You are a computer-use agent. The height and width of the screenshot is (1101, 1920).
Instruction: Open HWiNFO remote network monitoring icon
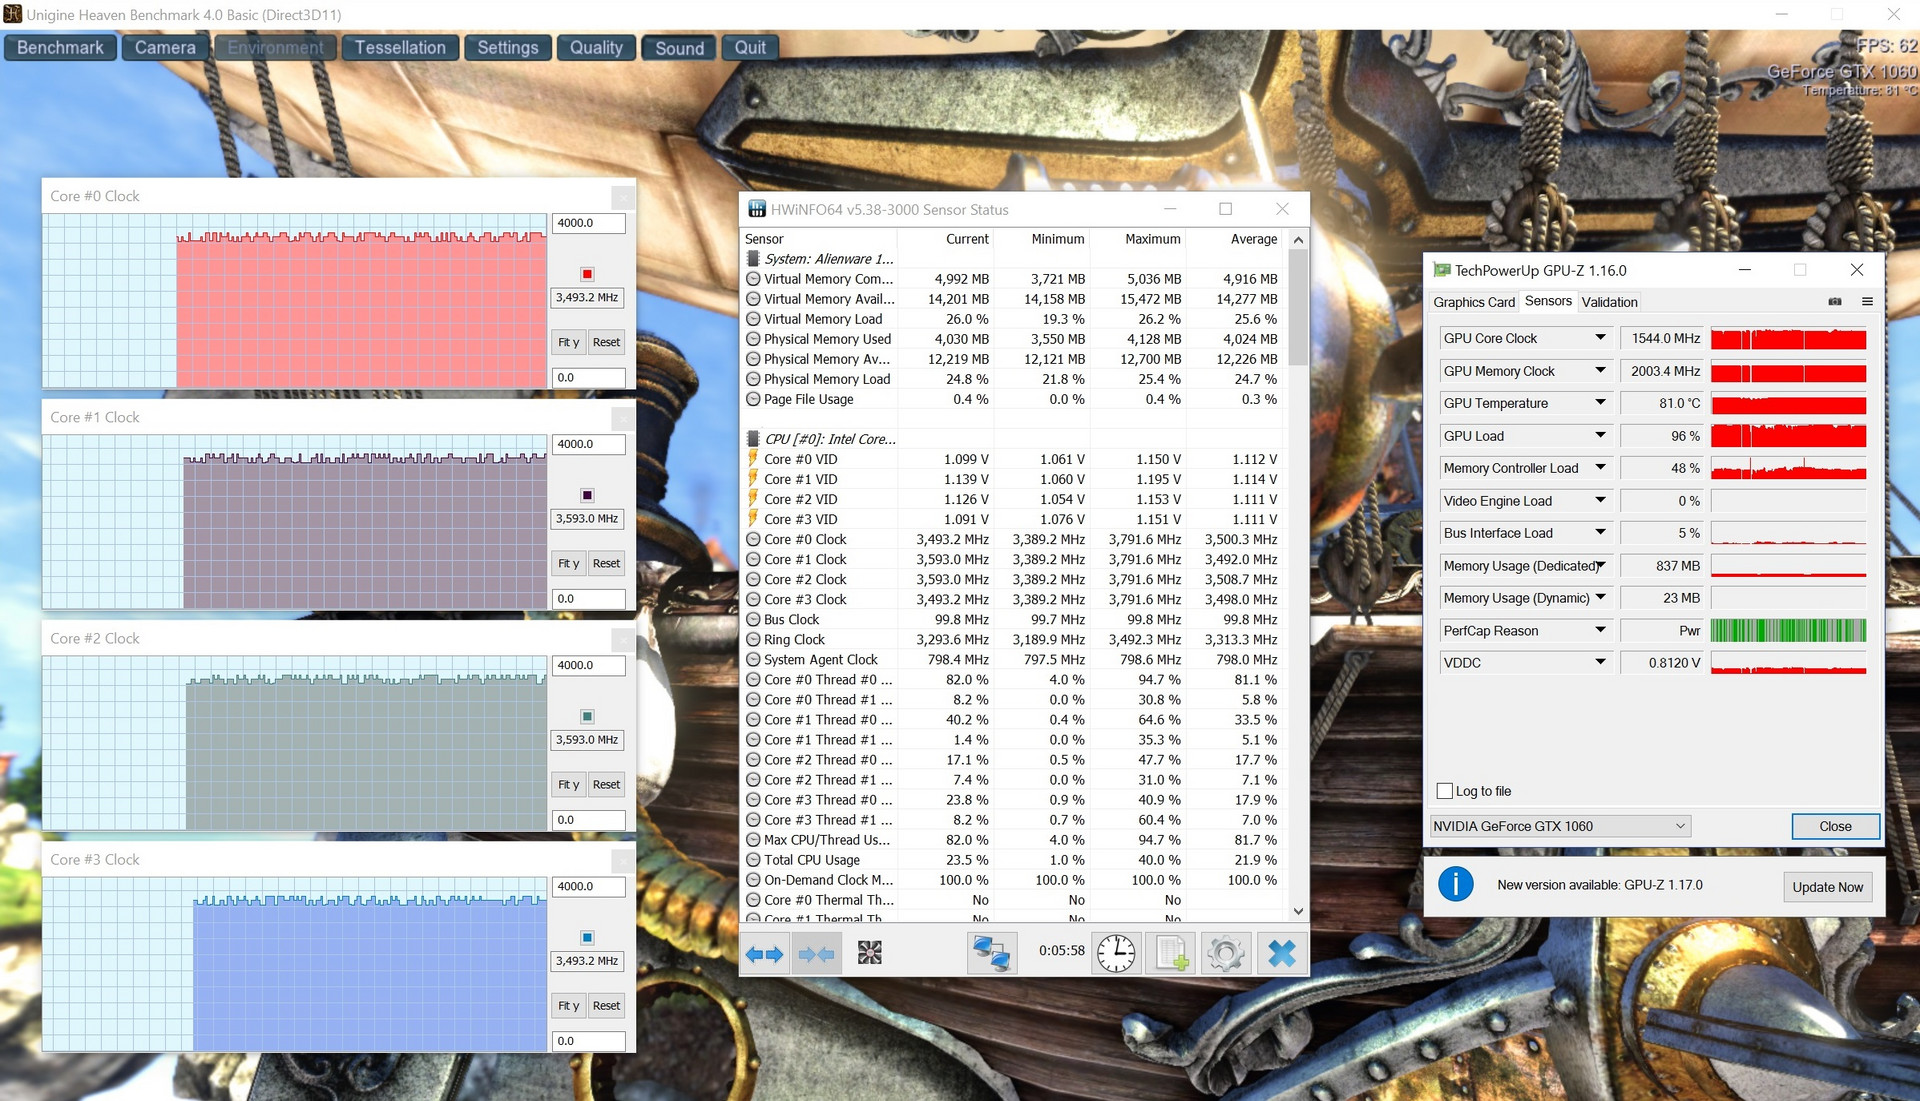pyautogui.click(x=991, y=954)
